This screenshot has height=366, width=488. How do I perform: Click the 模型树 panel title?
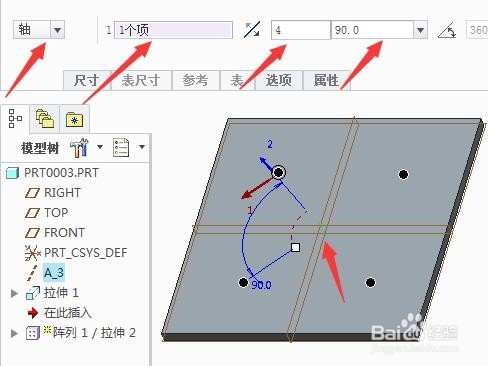pyautogui.click(x=40, y=148)
